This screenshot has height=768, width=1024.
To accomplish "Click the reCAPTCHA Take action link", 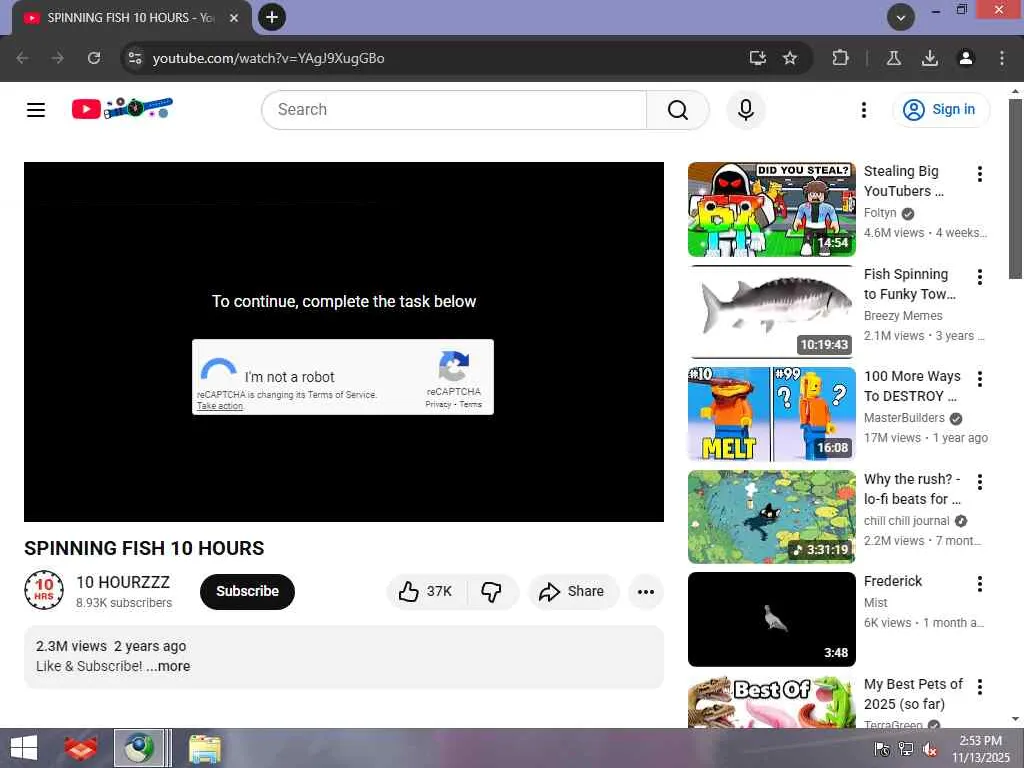I will click(219, 406).
